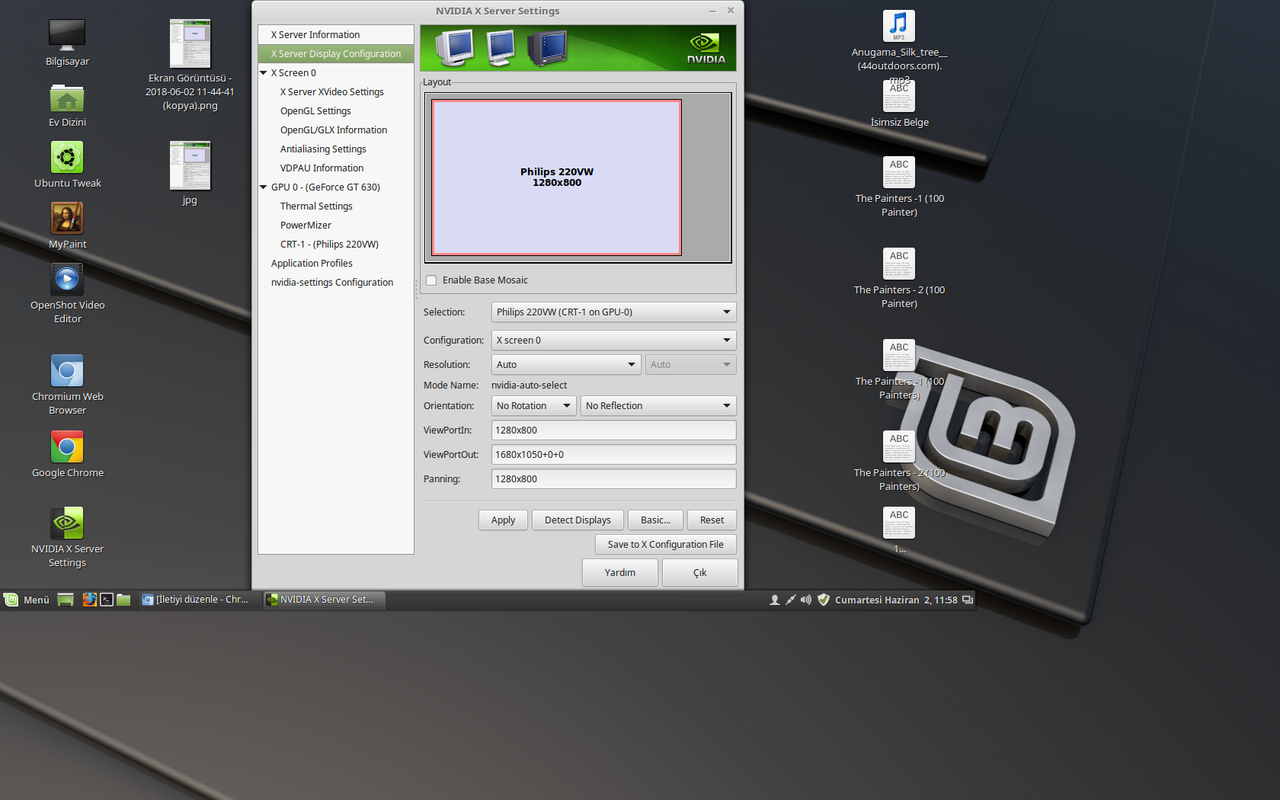Image resolution: width=1280 pixels, height=800 pixels.
Task: Click the volume icon in the system tray
Action: pos(806,600)
